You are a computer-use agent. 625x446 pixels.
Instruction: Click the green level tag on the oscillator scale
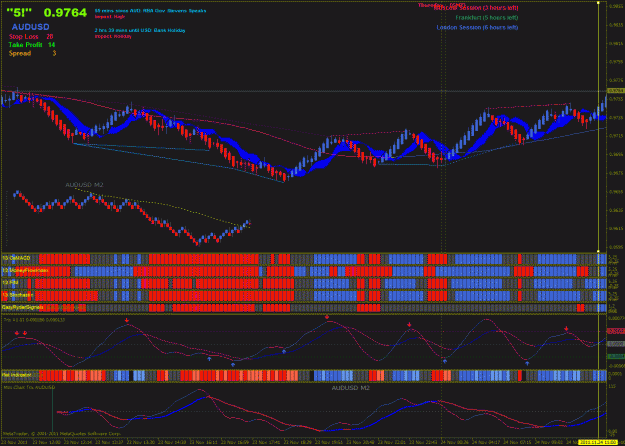point(616,356)
